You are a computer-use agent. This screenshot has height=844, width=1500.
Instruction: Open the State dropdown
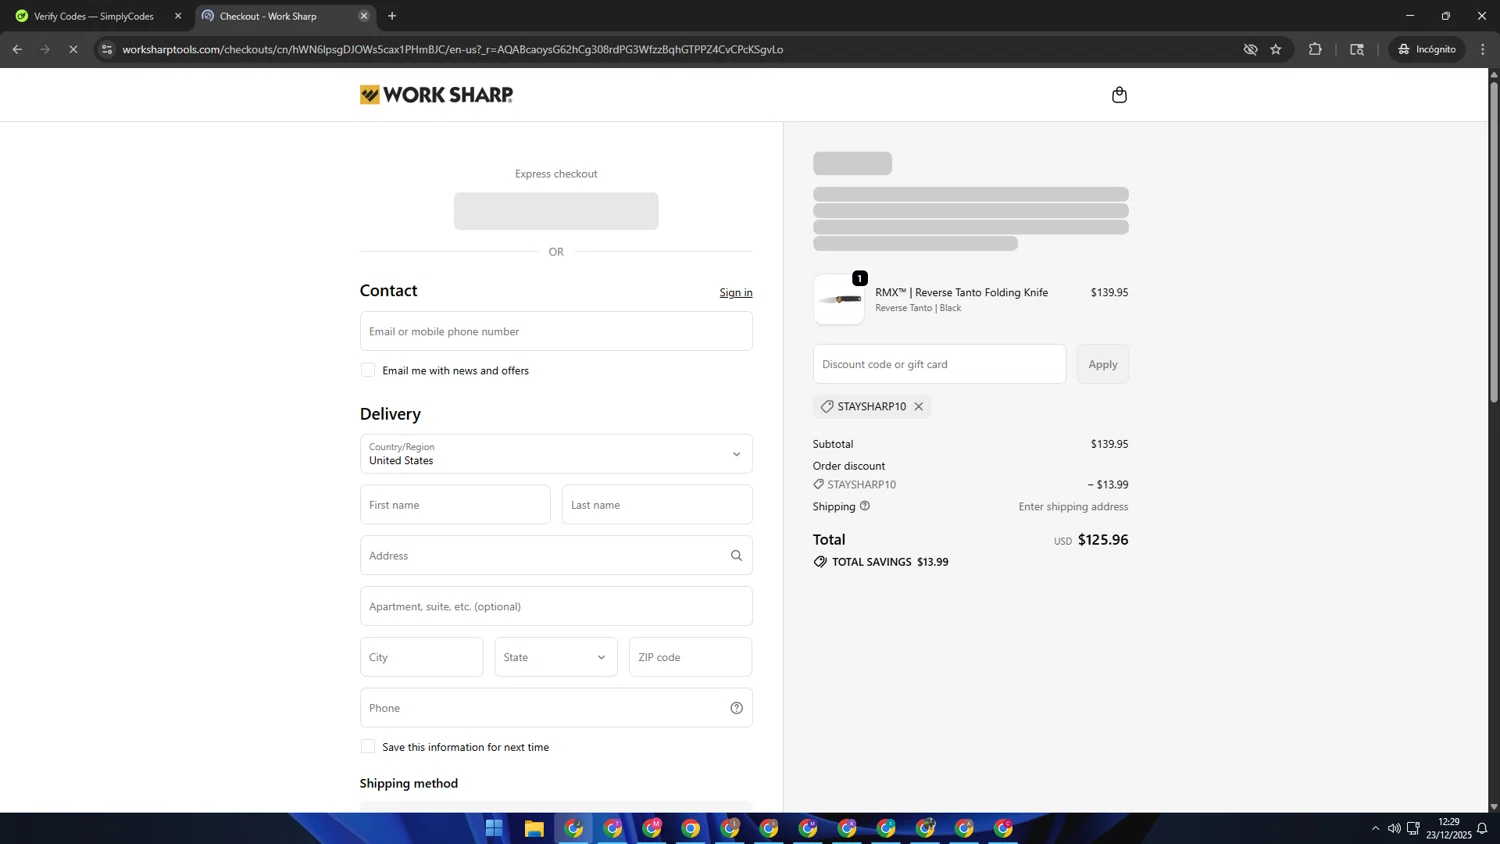click(556, 657)
